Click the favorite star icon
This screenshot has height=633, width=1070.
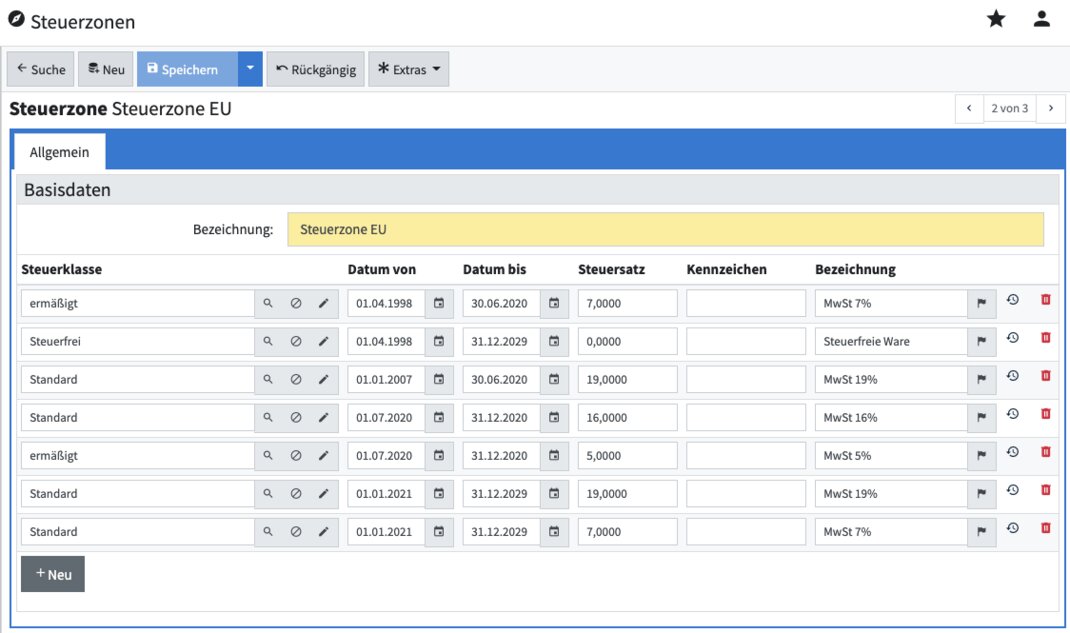pyautogui.click(x=996, y=19)
